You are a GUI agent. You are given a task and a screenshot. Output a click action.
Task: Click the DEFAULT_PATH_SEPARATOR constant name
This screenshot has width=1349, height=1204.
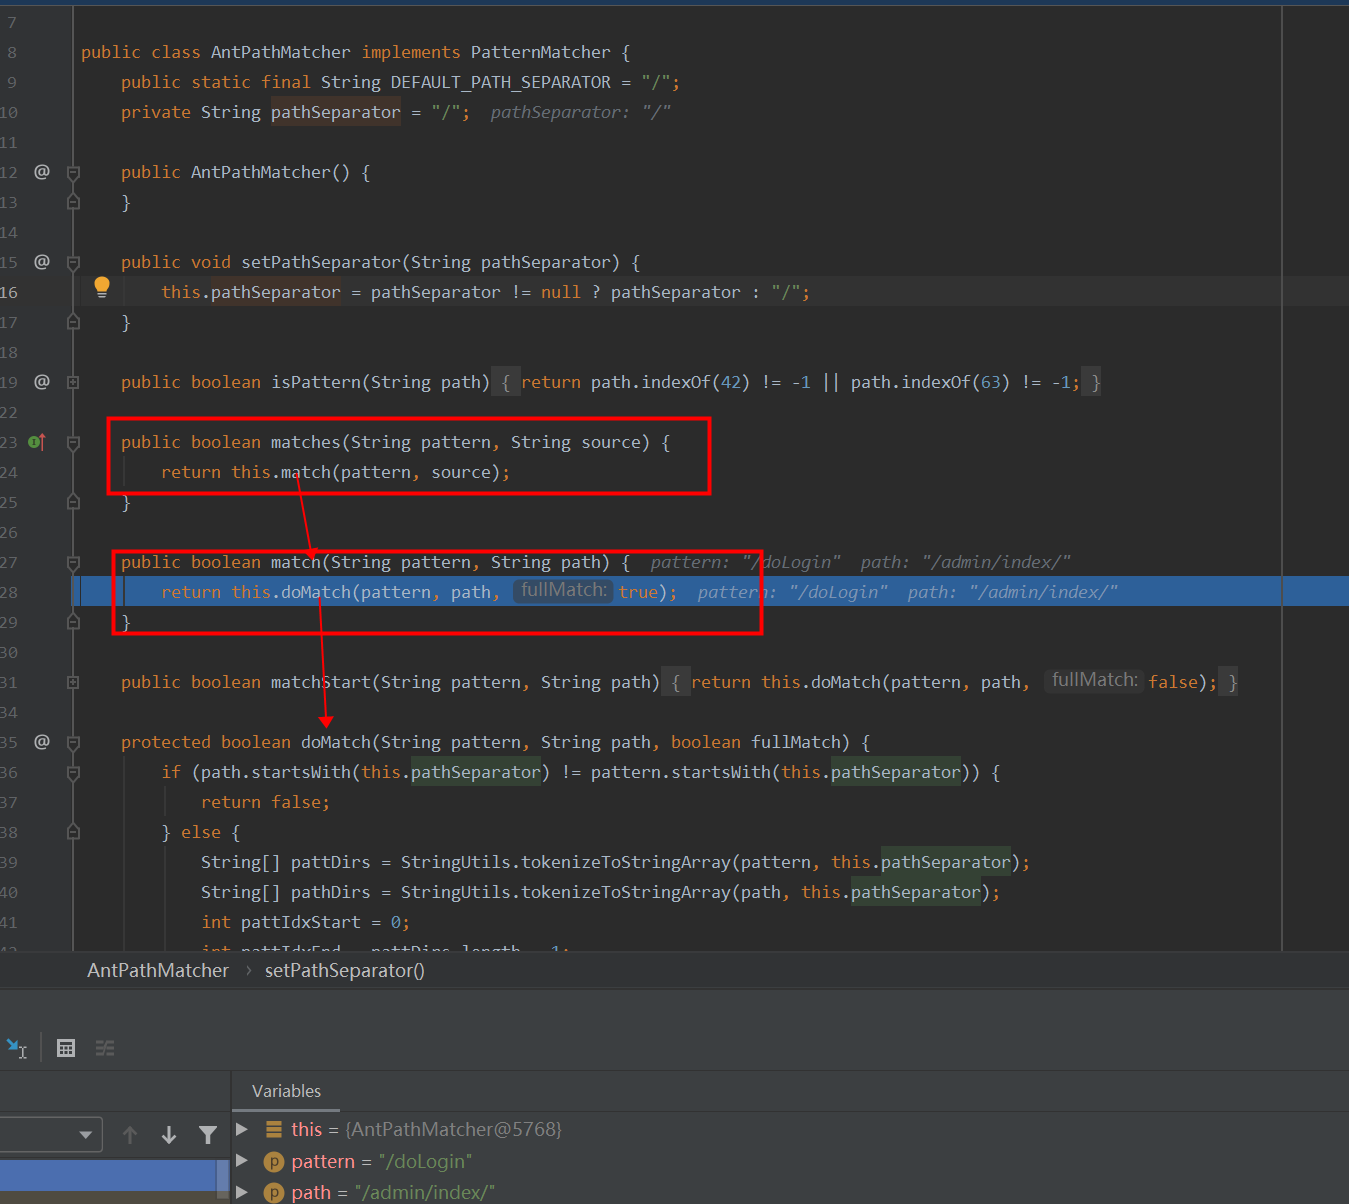point(501,82)
